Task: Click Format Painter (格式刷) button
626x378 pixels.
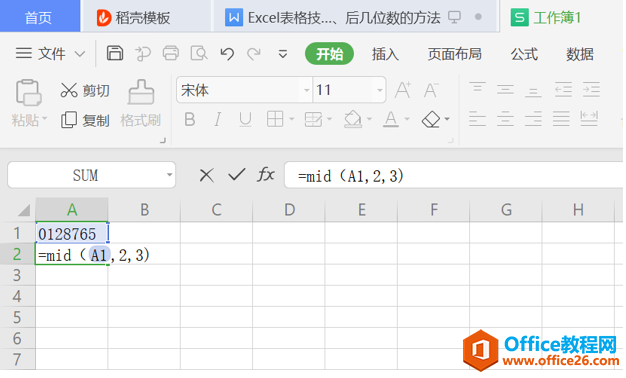Action: (141, 103)
